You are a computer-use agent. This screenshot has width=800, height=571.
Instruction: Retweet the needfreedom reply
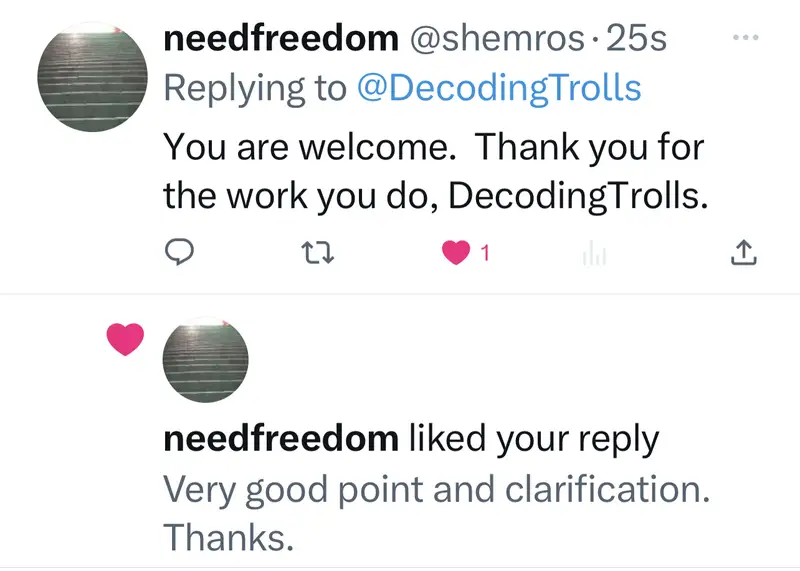tap(318, 254)
